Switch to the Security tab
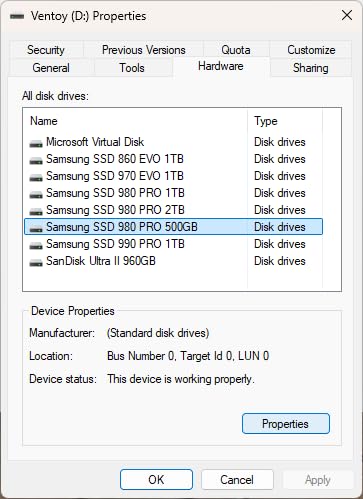 (46, 50)
